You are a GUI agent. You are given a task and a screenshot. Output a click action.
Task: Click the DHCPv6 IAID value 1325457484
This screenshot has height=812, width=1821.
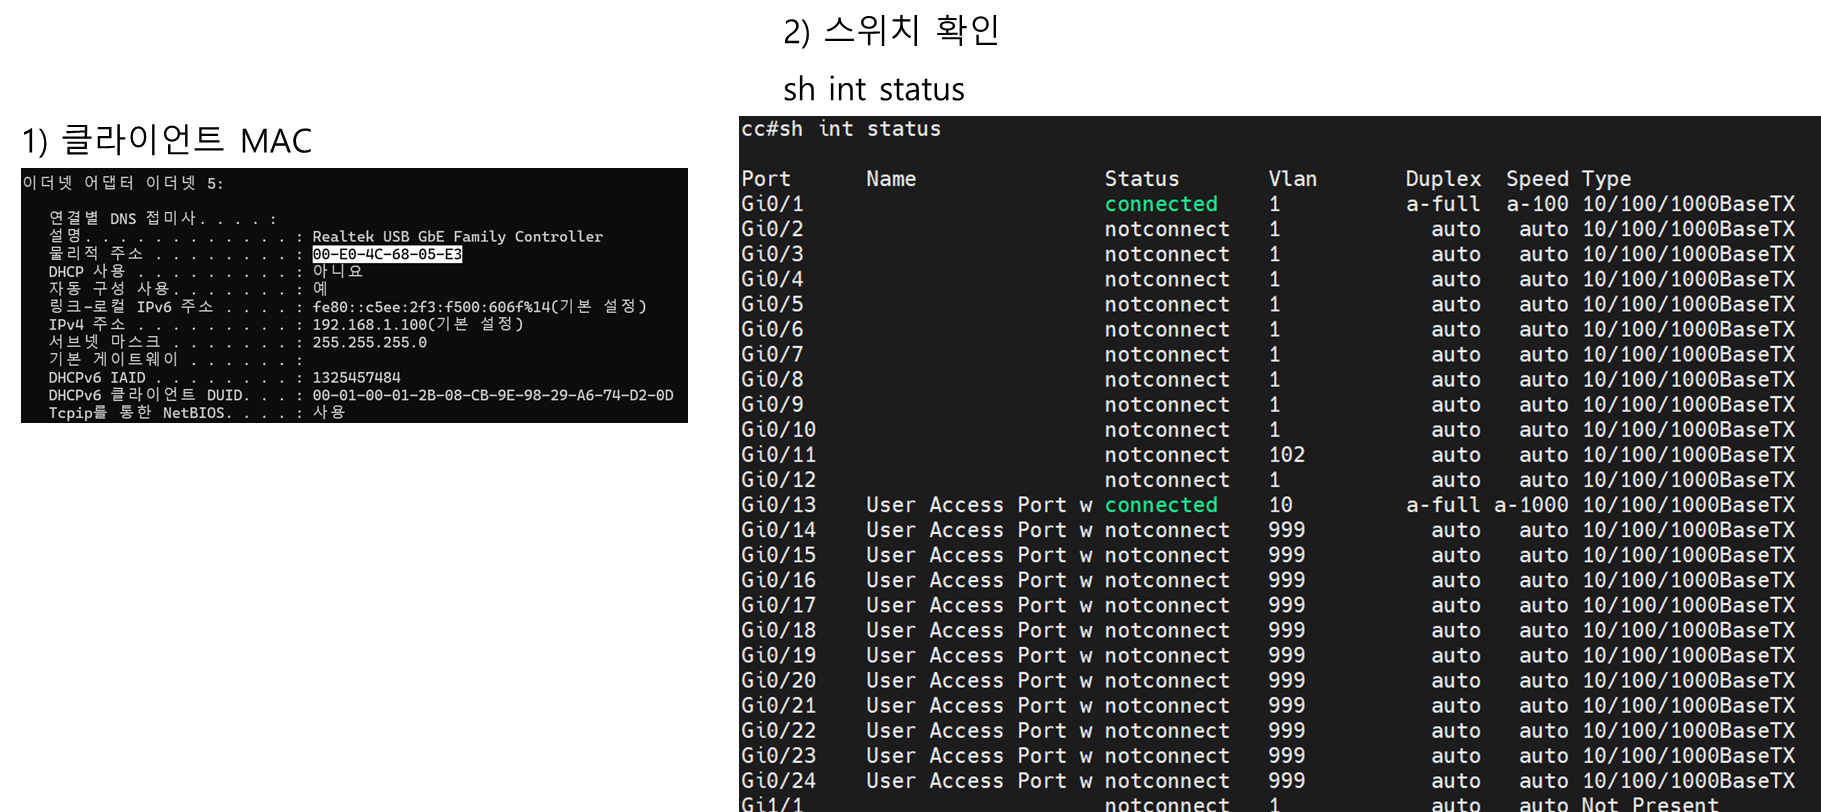click(x=356, y=377)
